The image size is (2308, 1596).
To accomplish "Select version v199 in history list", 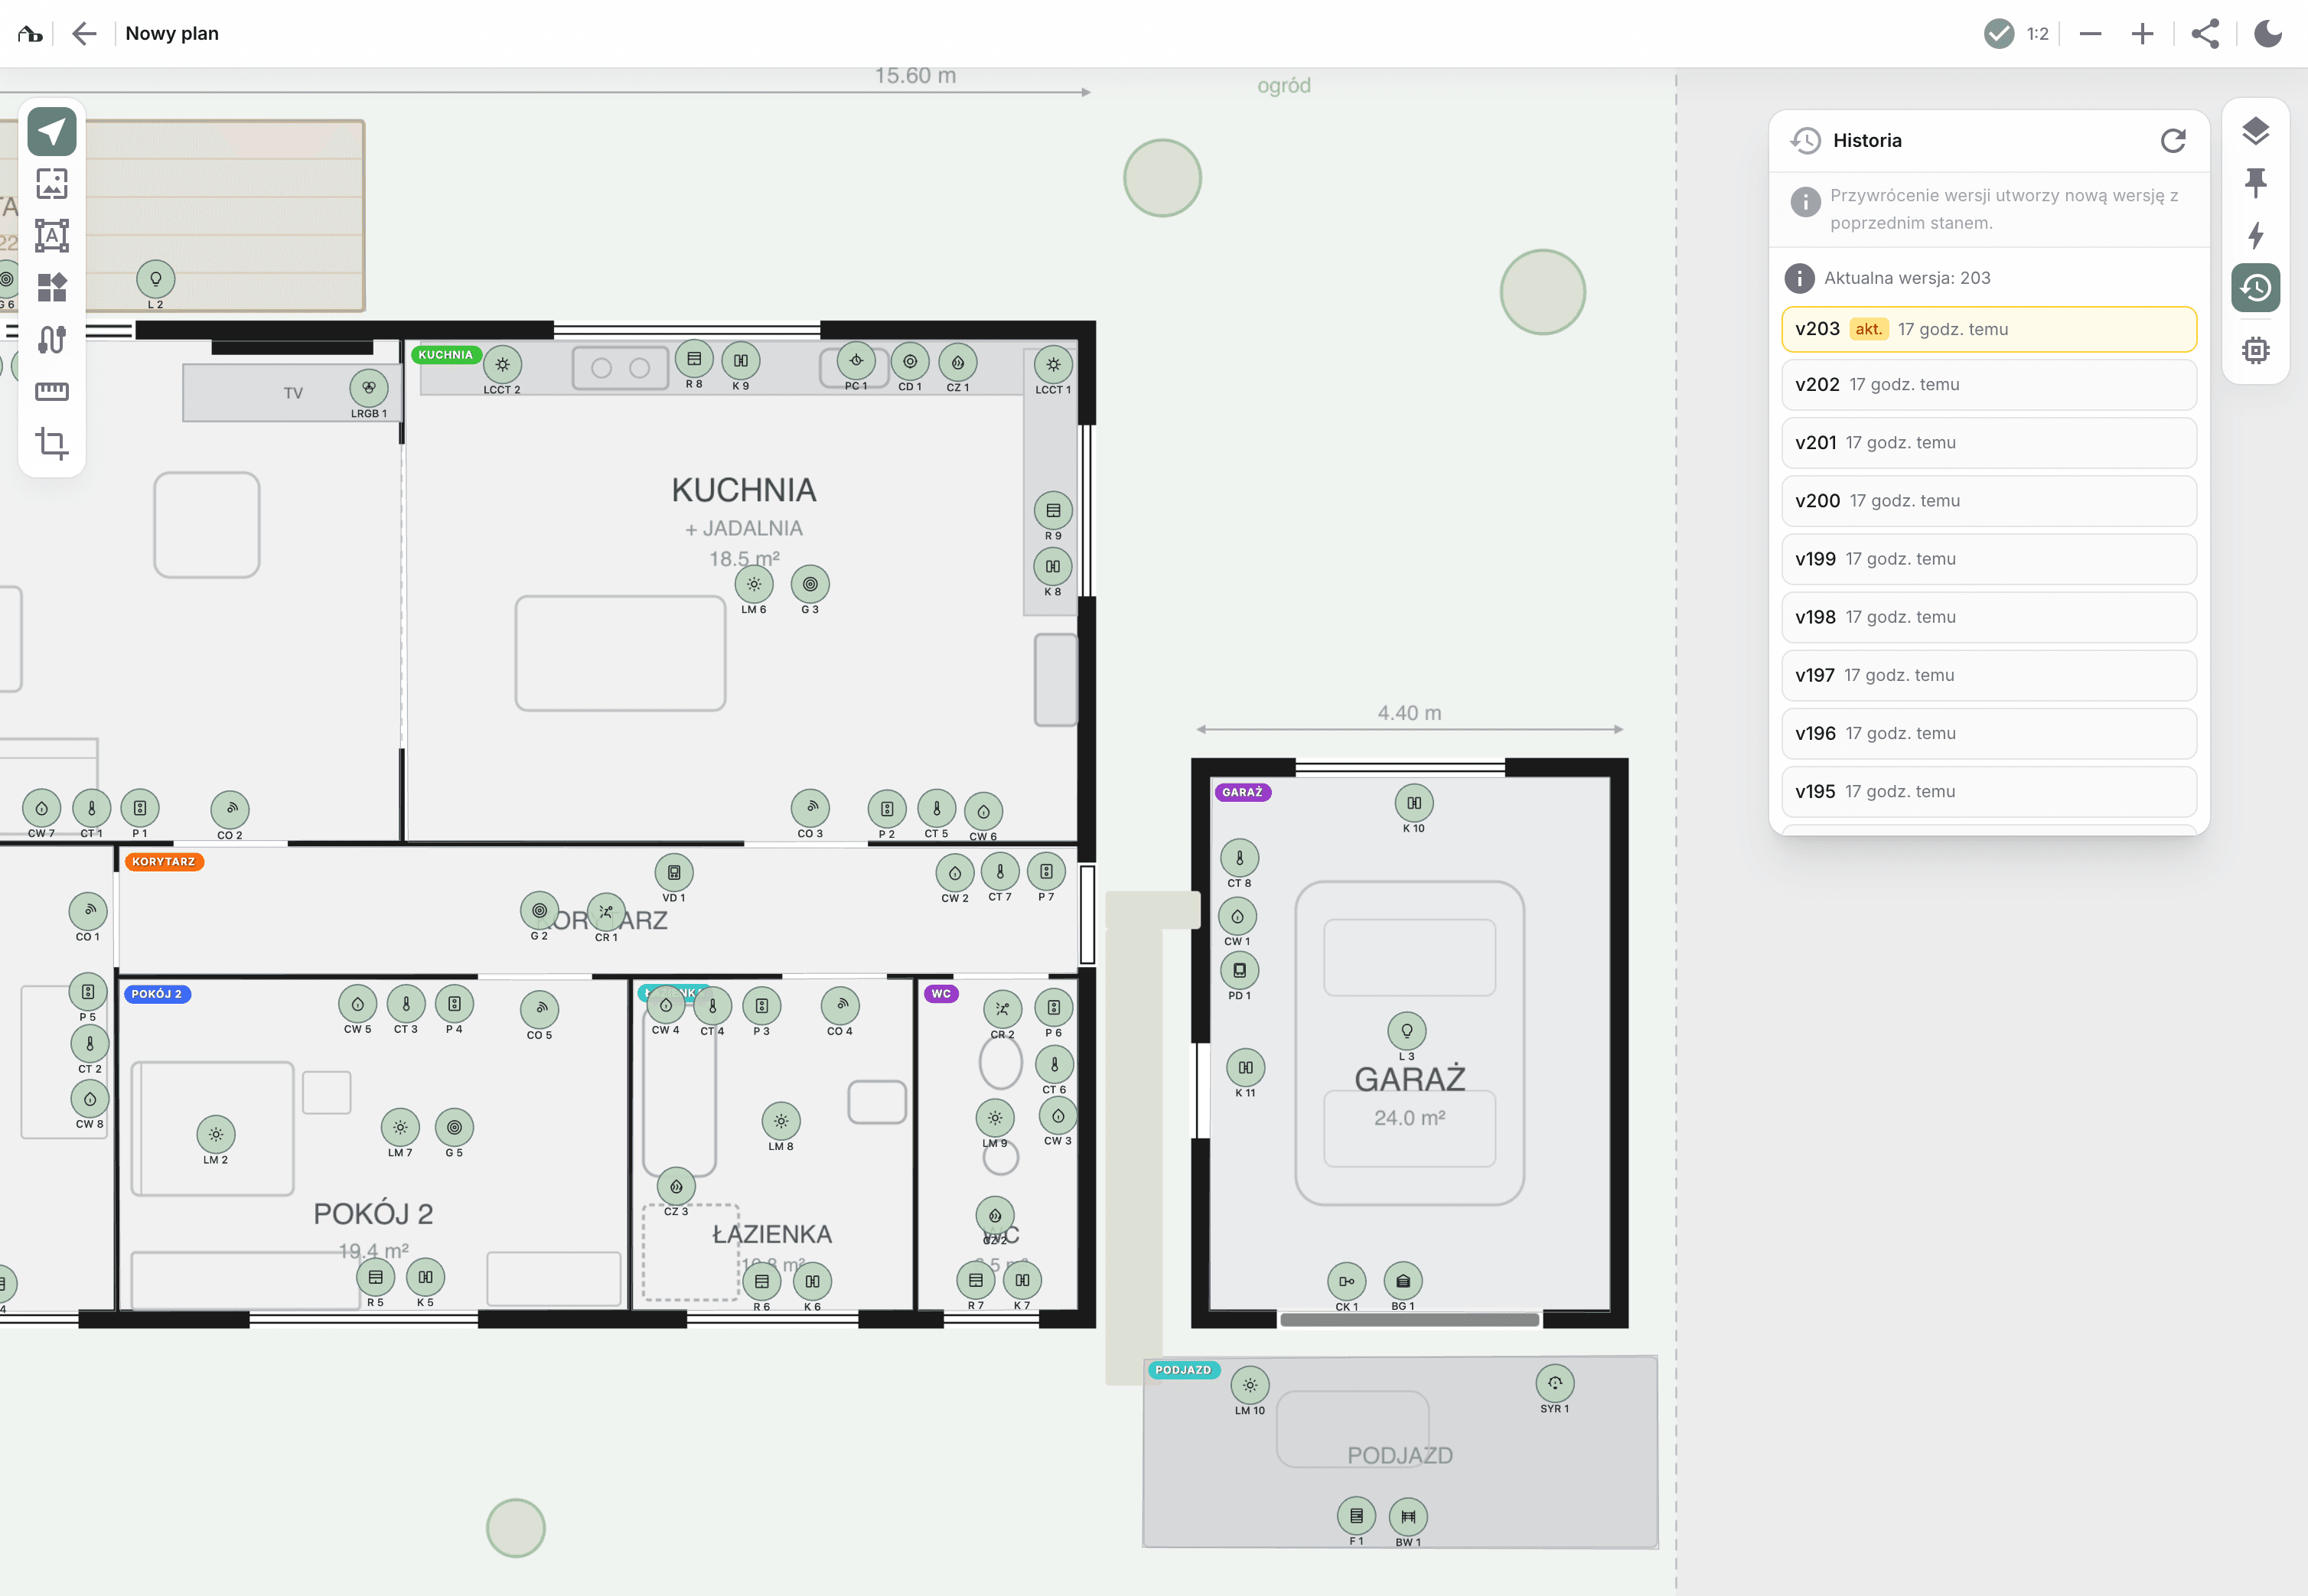I will tap(1988, 559).
